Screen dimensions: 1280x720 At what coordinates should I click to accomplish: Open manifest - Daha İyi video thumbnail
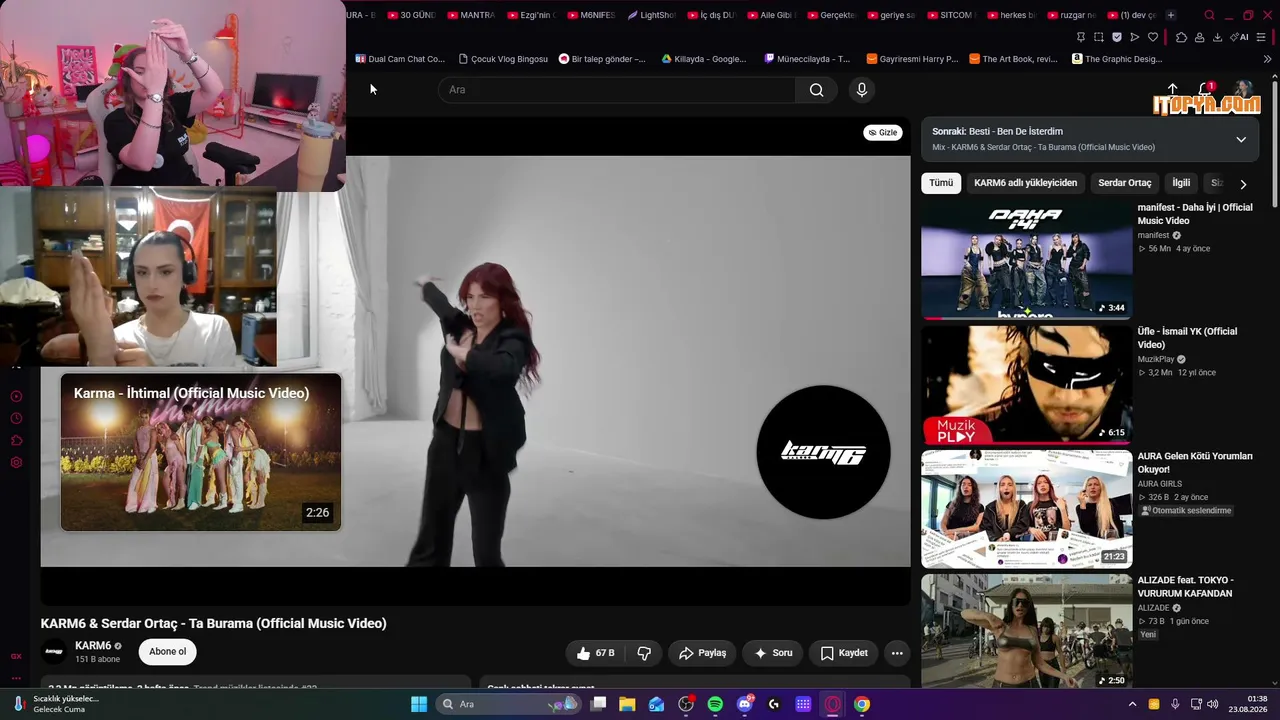[1027, 260]
